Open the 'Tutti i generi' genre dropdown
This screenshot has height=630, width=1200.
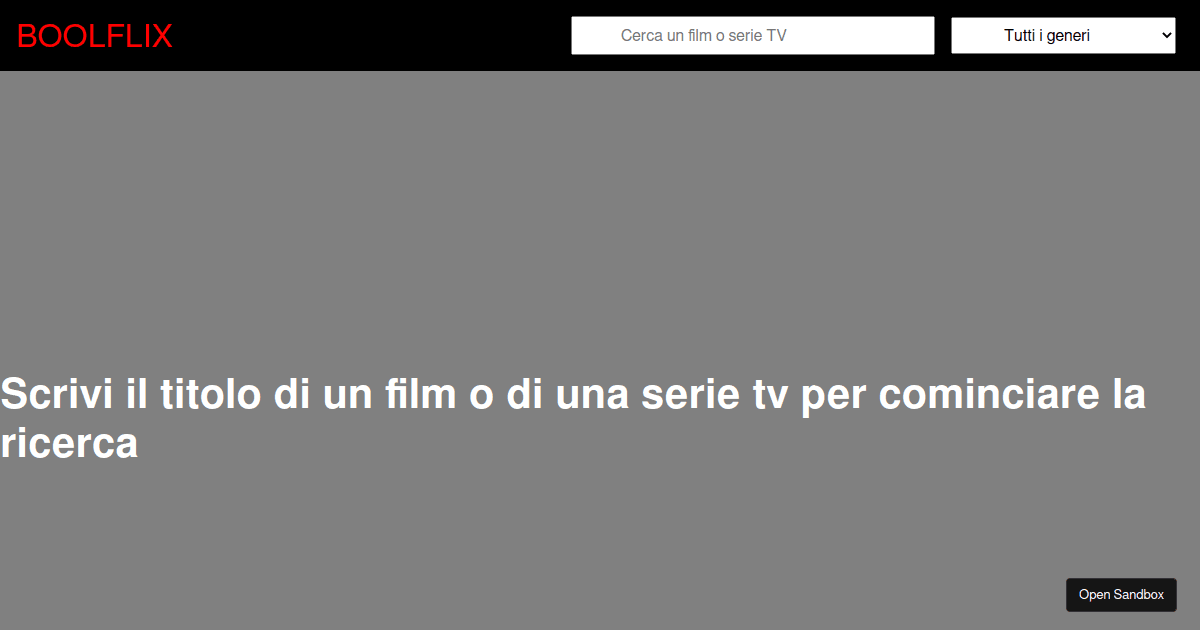[1063, 35]
